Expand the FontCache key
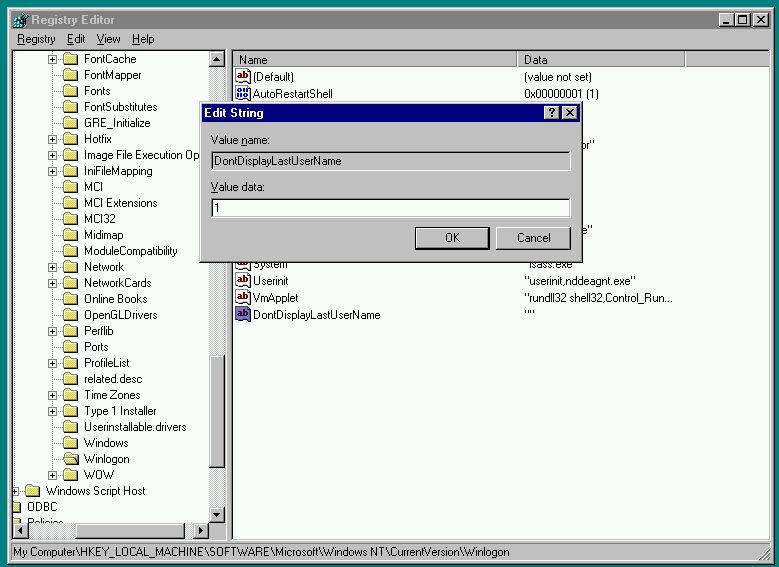Screen dimensions: 779x567 (52, 60)
